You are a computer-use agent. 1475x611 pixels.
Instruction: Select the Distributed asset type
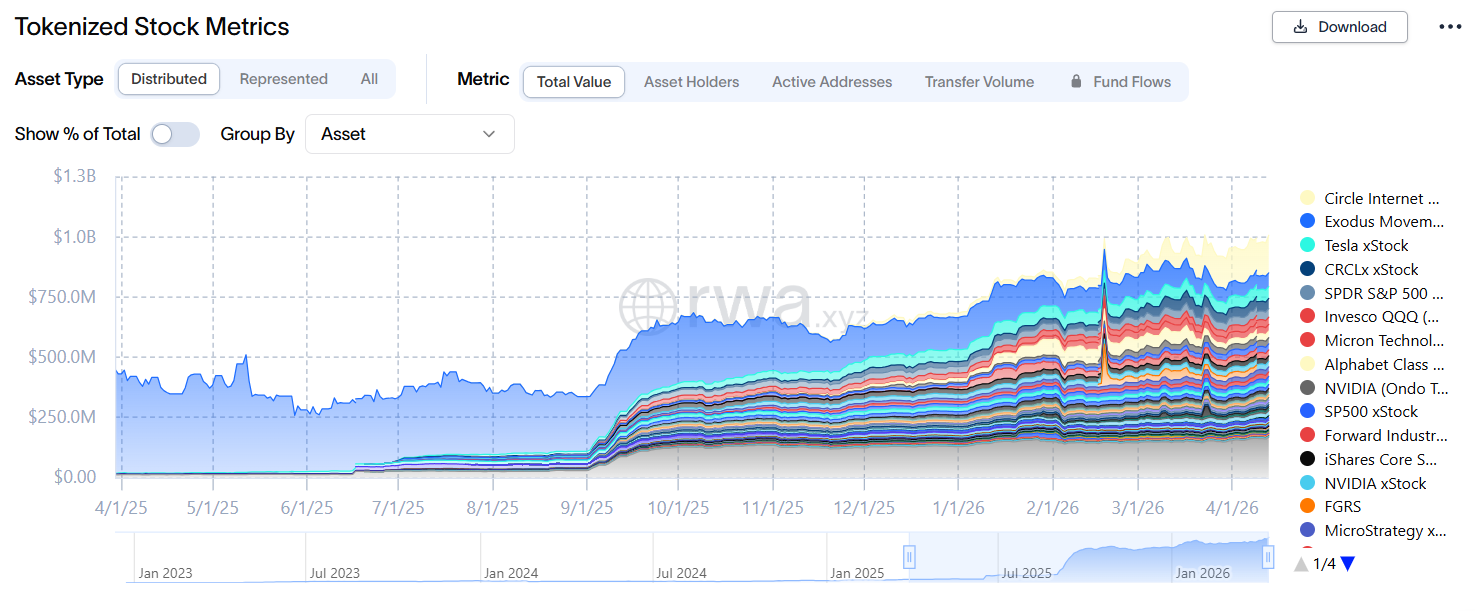tap(169, 79)
